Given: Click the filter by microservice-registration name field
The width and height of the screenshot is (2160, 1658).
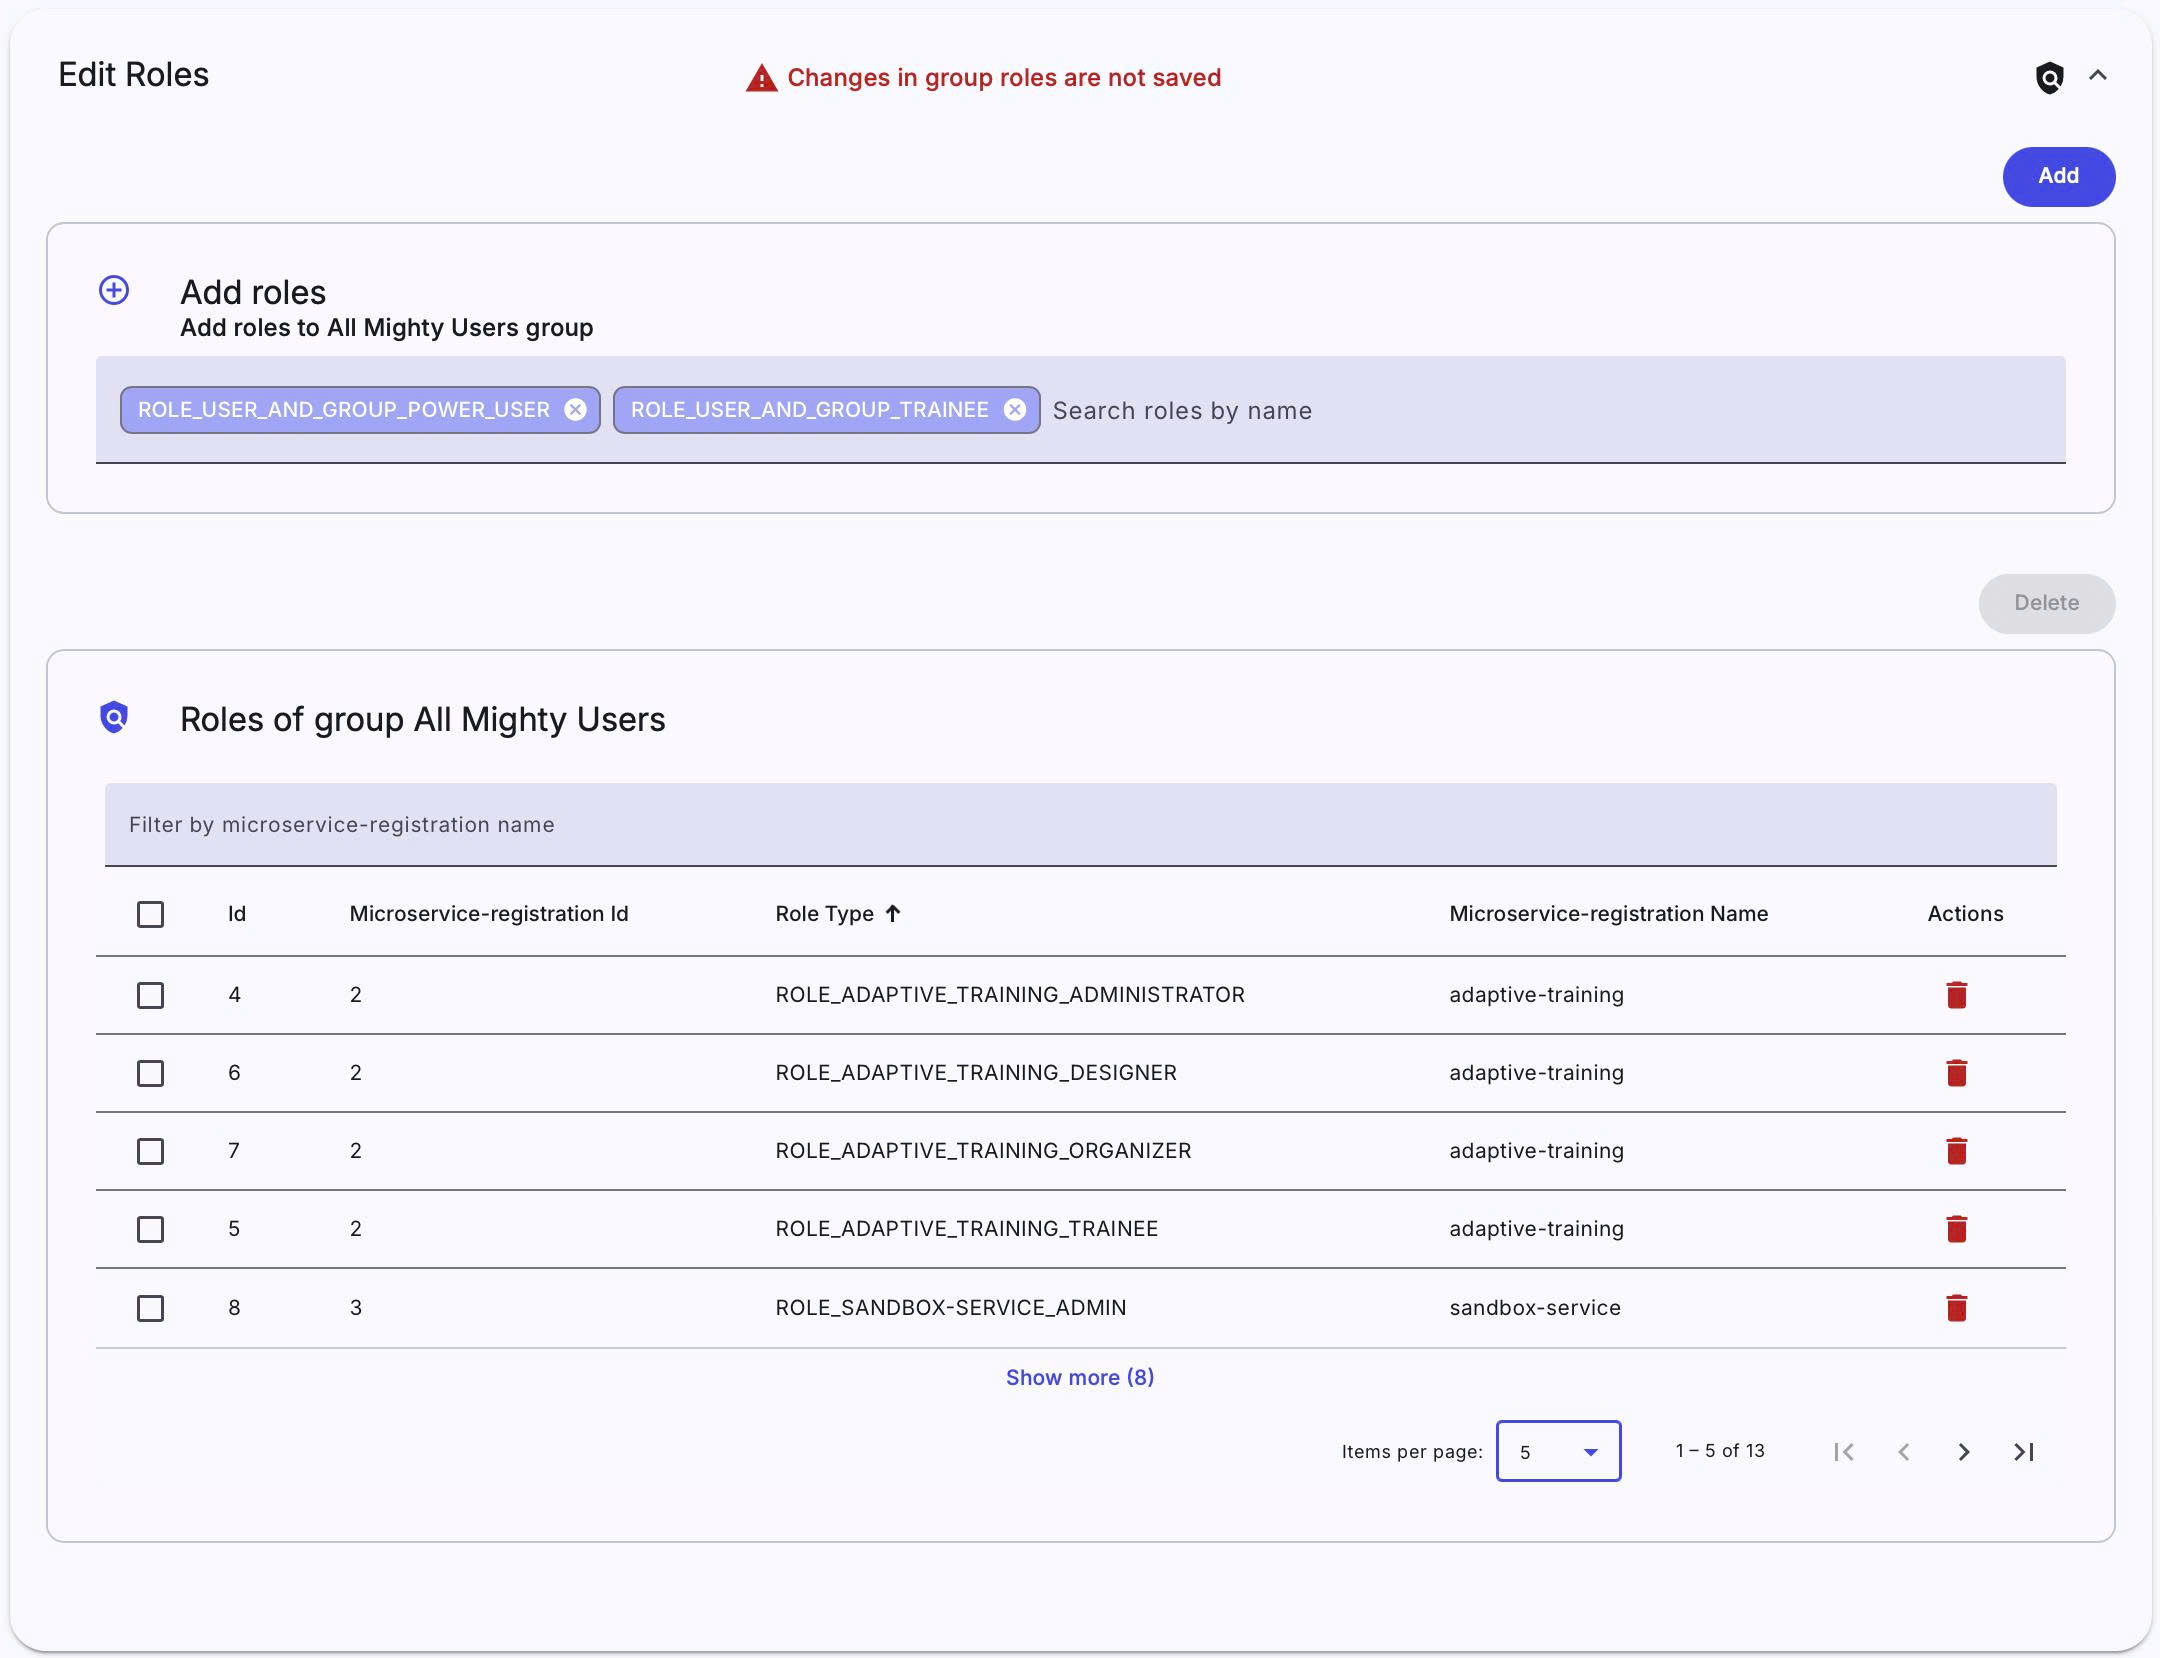Looking at the screenshot, I should 700,824.
